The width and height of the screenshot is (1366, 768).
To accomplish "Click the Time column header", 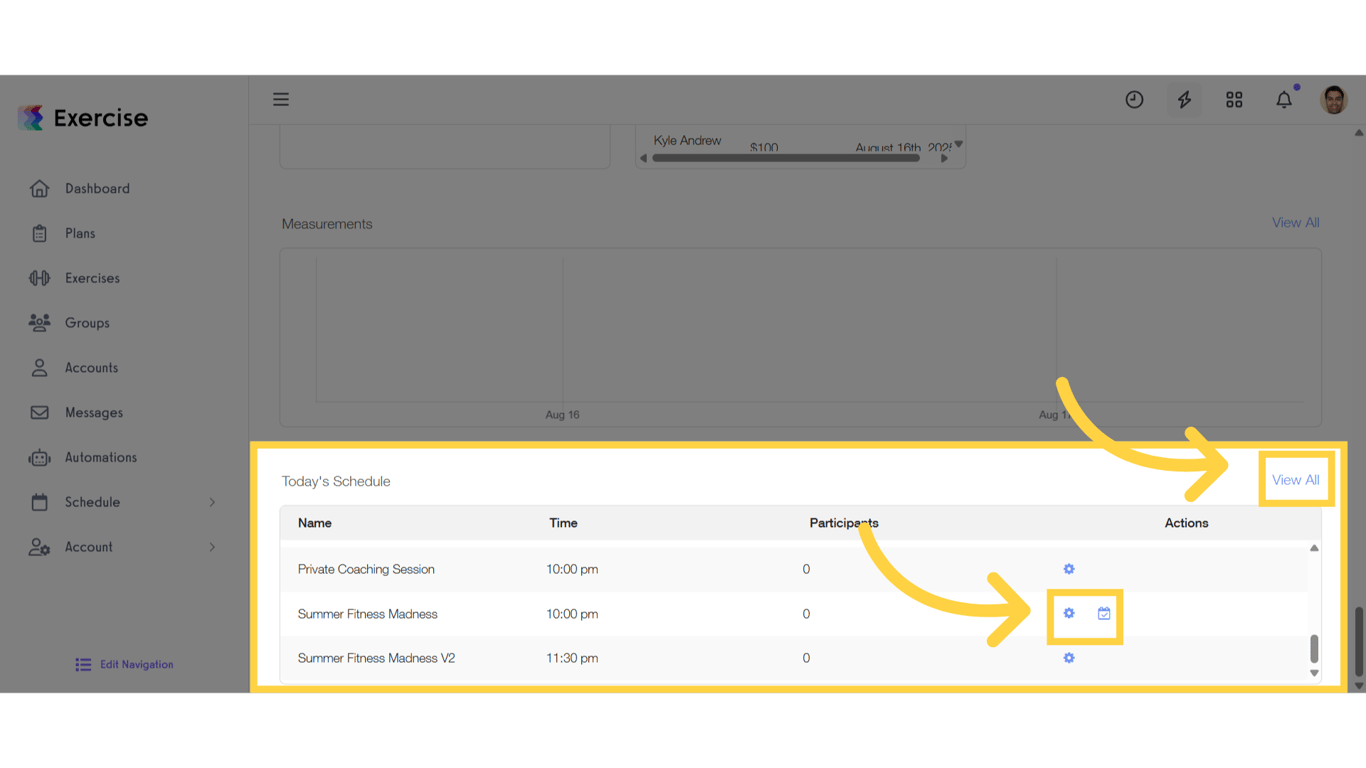I will coord(563,523).
